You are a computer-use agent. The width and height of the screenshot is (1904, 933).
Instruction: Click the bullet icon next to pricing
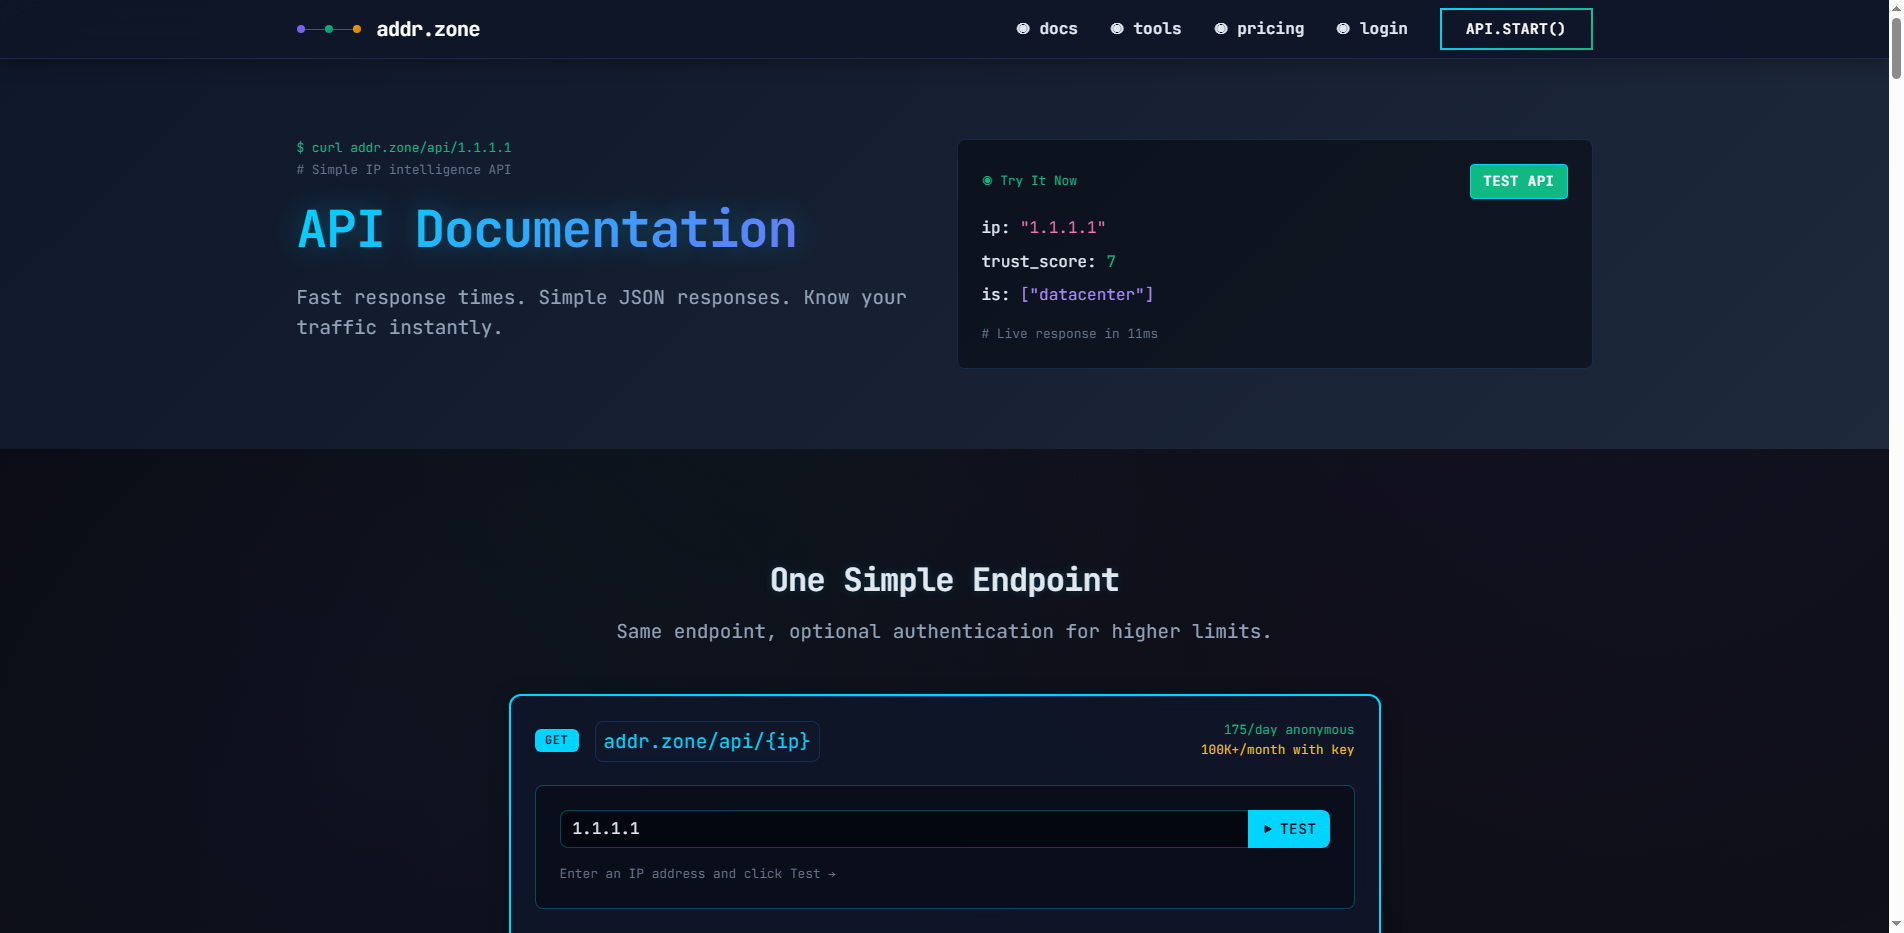click(x=1219, y=28)
